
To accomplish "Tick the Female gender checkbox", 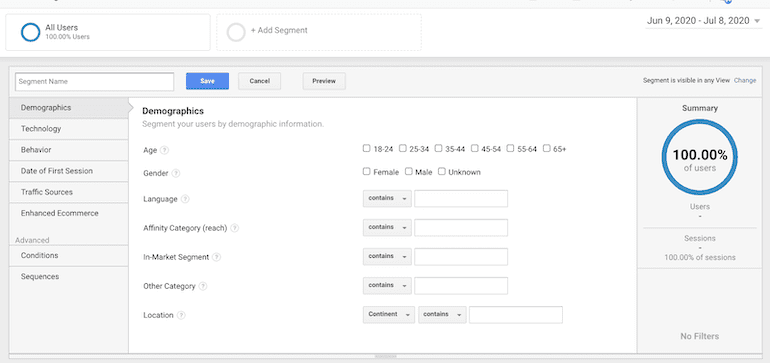I will coord(366,171).
